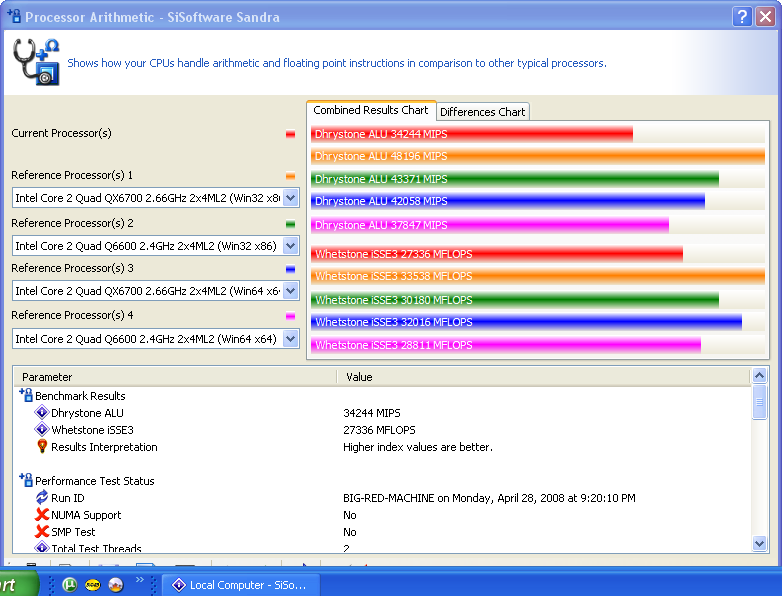782x596 pixels.
Task: Click the red Dhrystone ALU 34244 MIPS bar
Action: point(472,134)
